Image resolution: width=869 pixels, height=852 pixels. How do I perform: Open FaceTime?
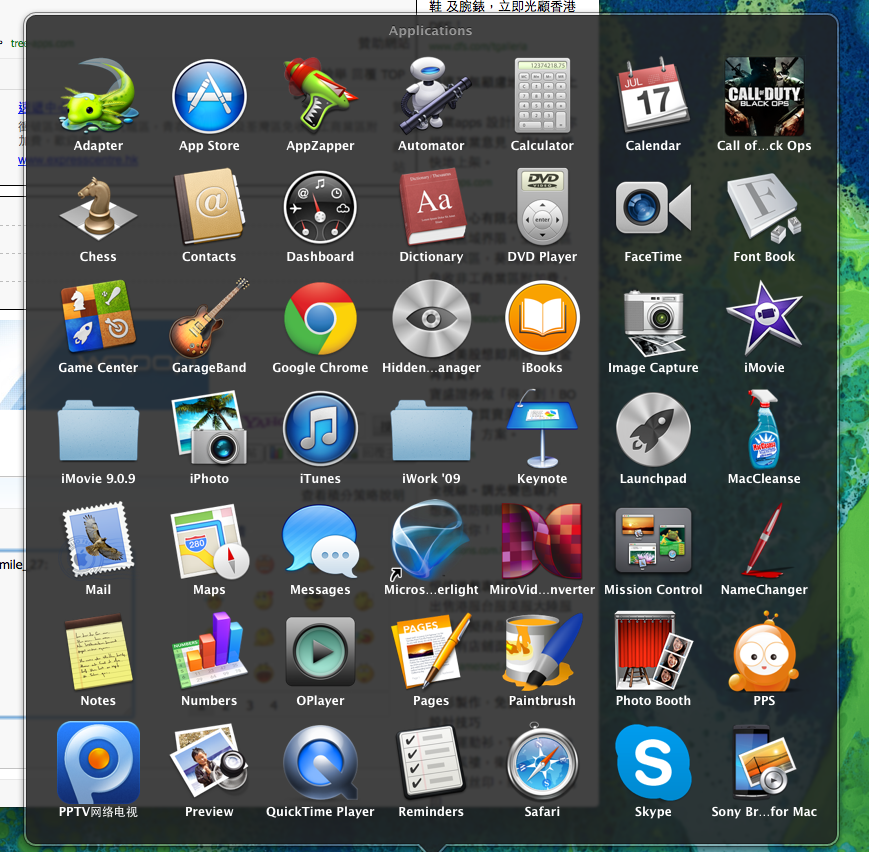coord(653,207)
